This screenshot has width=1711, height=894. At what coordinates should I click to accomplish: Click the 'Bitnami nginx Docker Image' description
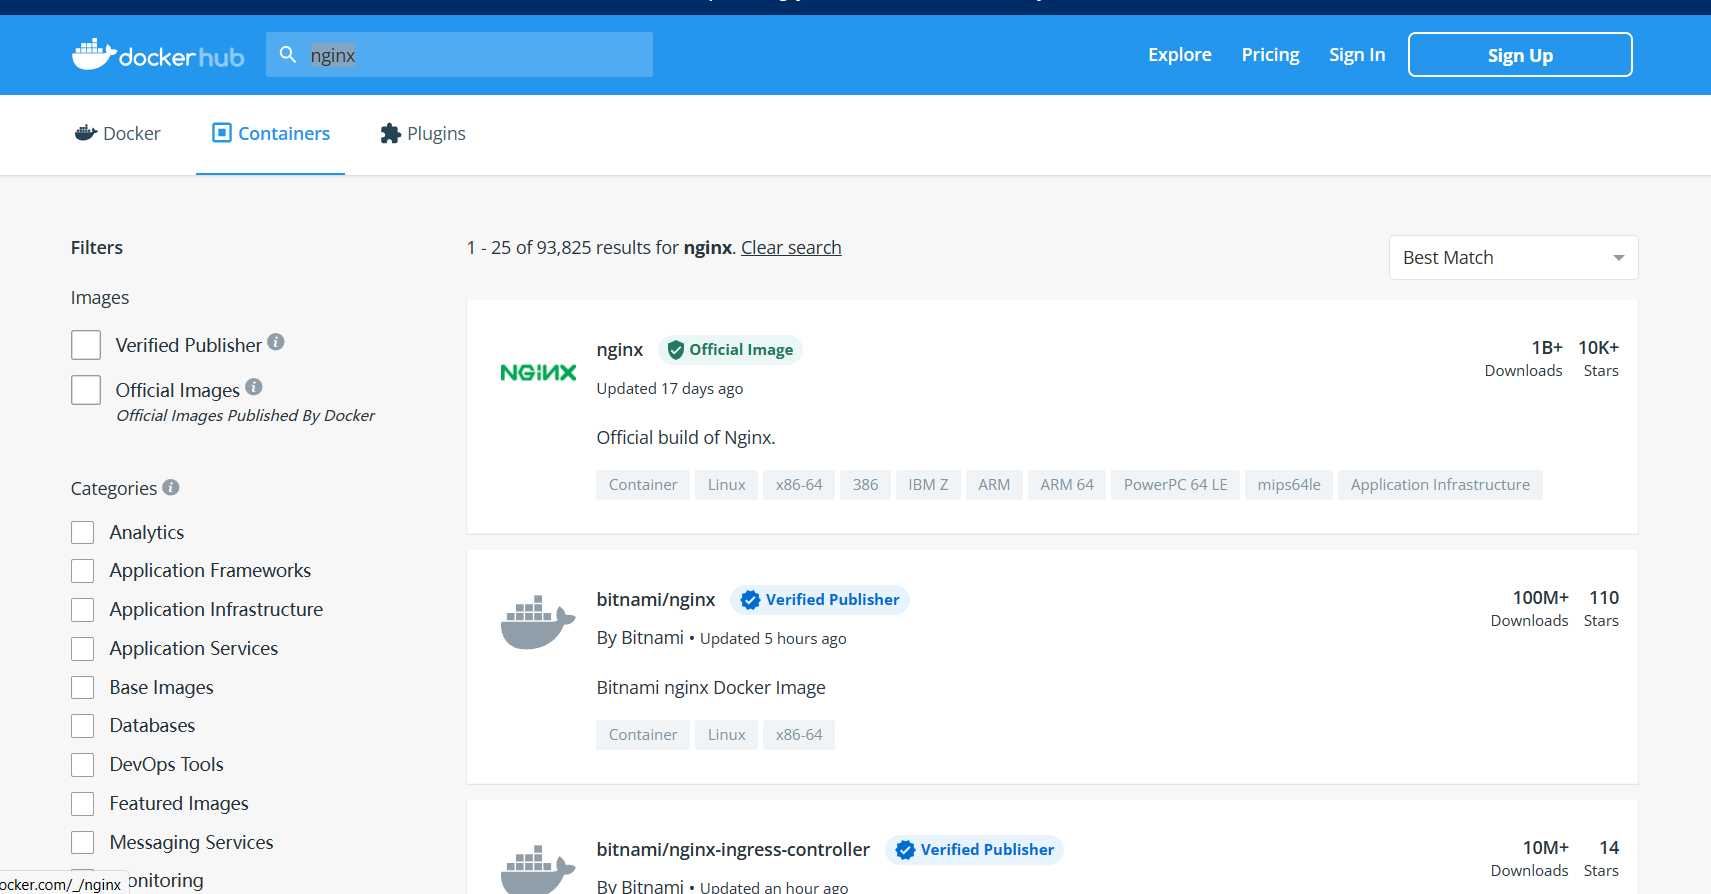[711, 688]
